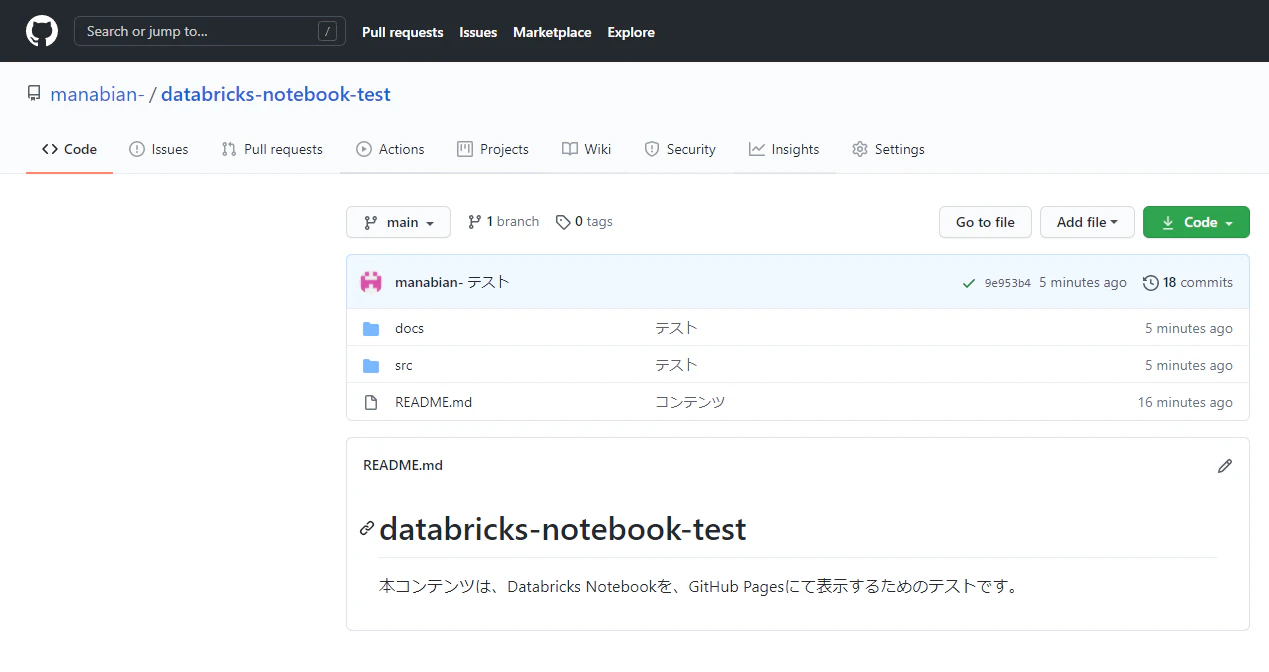Open the コンテンツ commit message link

[690, 403]
